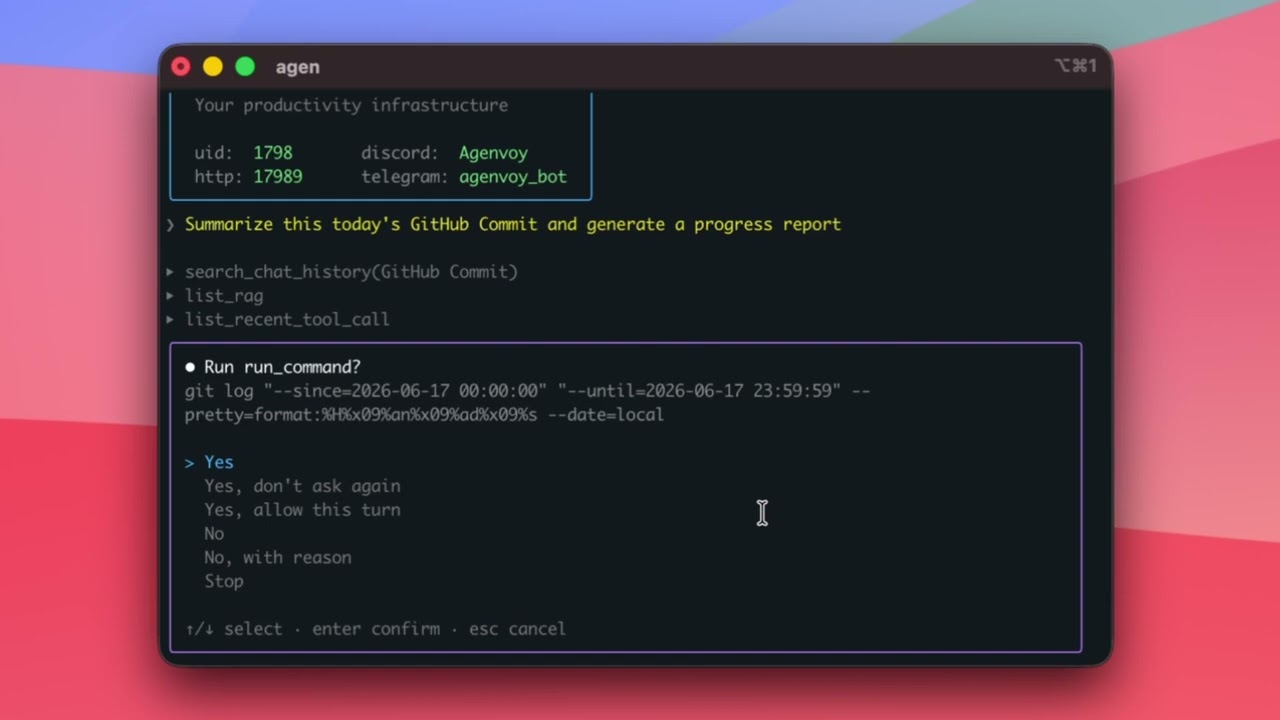The image size is (1280, 720).
Task: Choose 'No, with reason'
Action: 278,558
